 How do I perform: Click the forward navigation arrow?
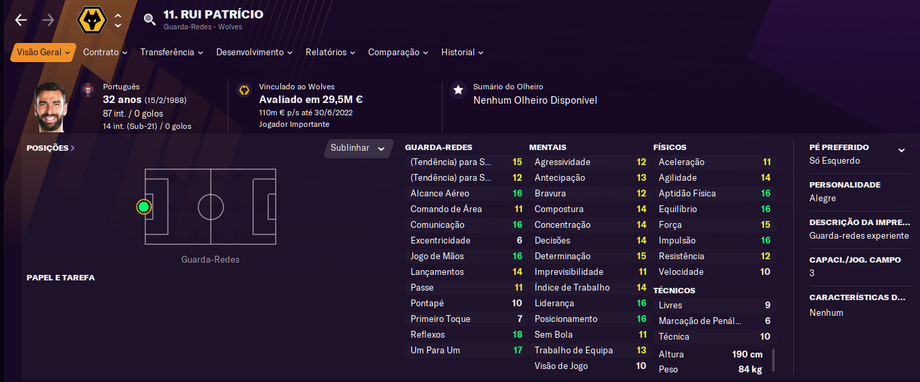[x=49, y=20]
